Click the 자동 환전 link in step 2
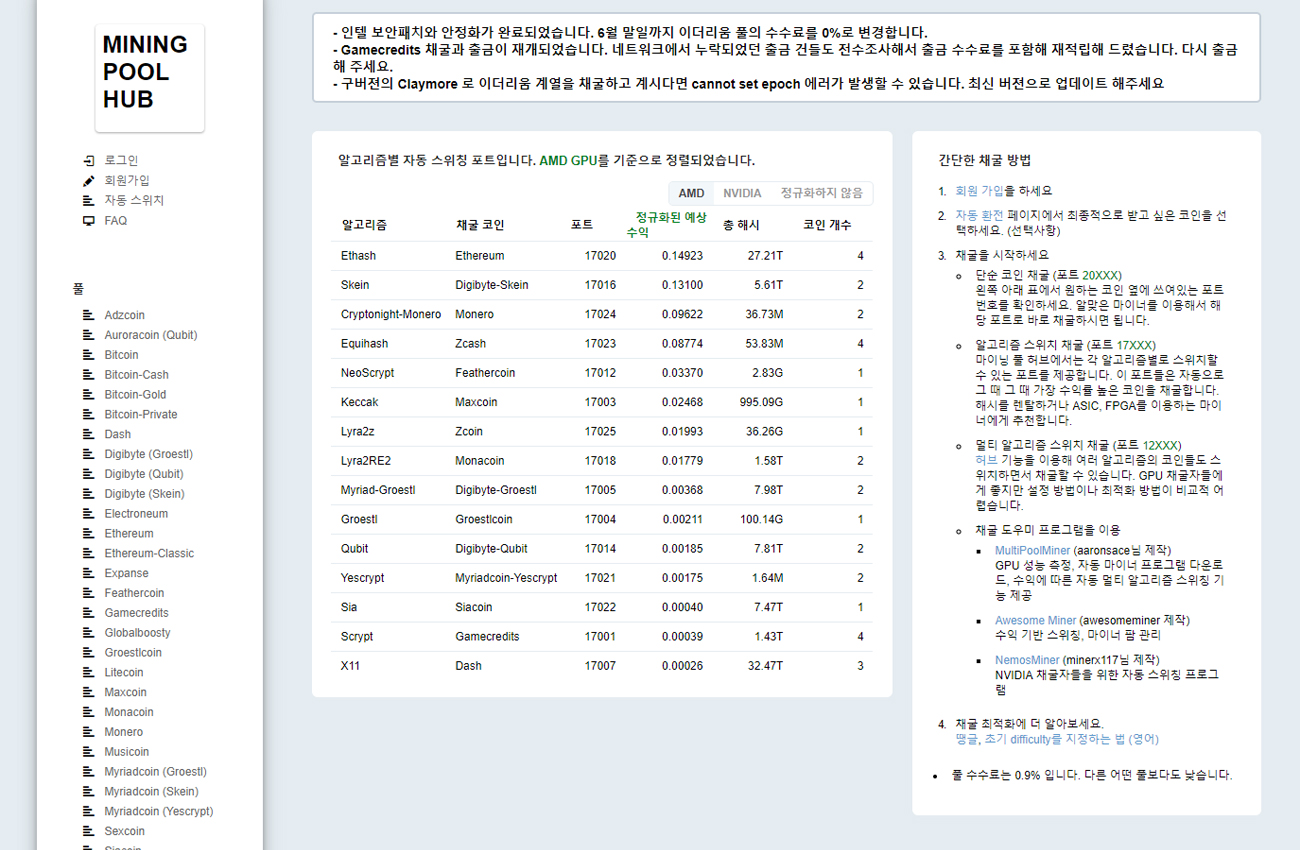 [x=979, y=215]
